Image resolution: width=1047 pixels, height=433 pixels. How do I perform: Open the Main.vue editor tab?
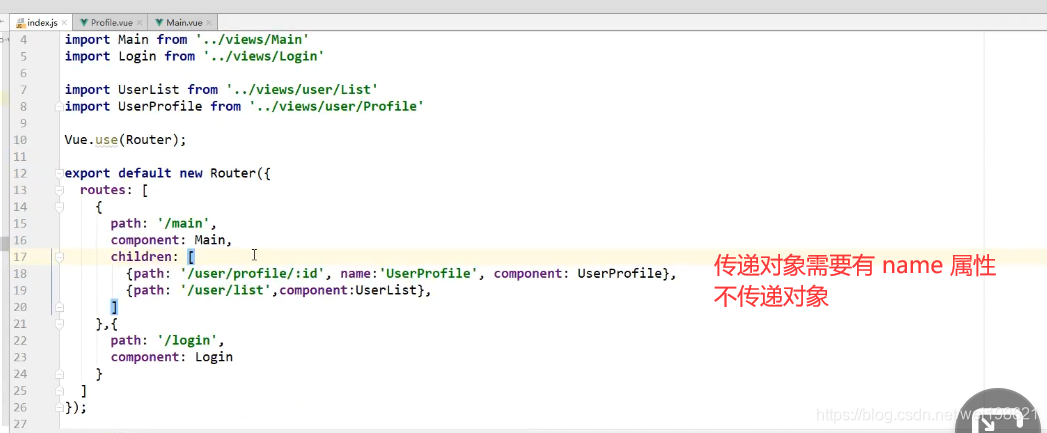click(183, 22)
